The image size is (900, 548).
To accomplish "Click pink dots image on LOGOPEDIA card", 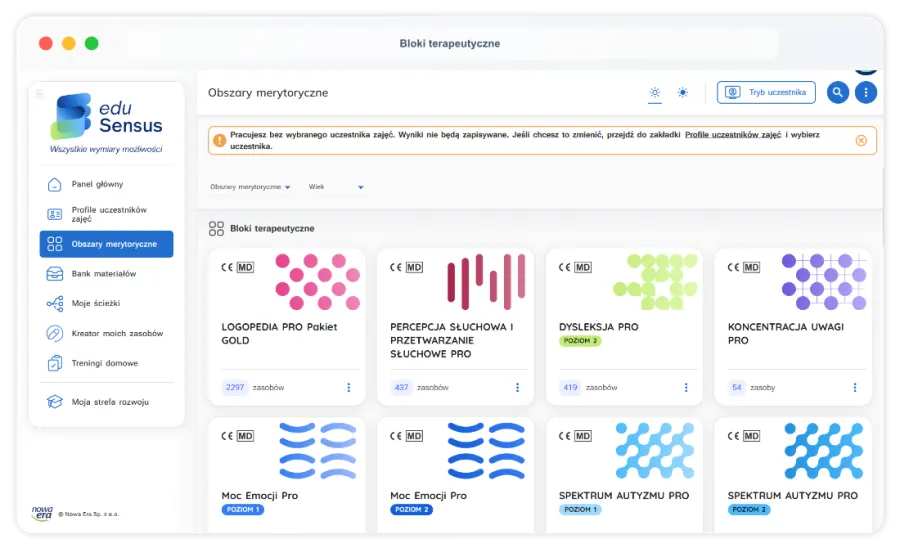I will 317,282.
